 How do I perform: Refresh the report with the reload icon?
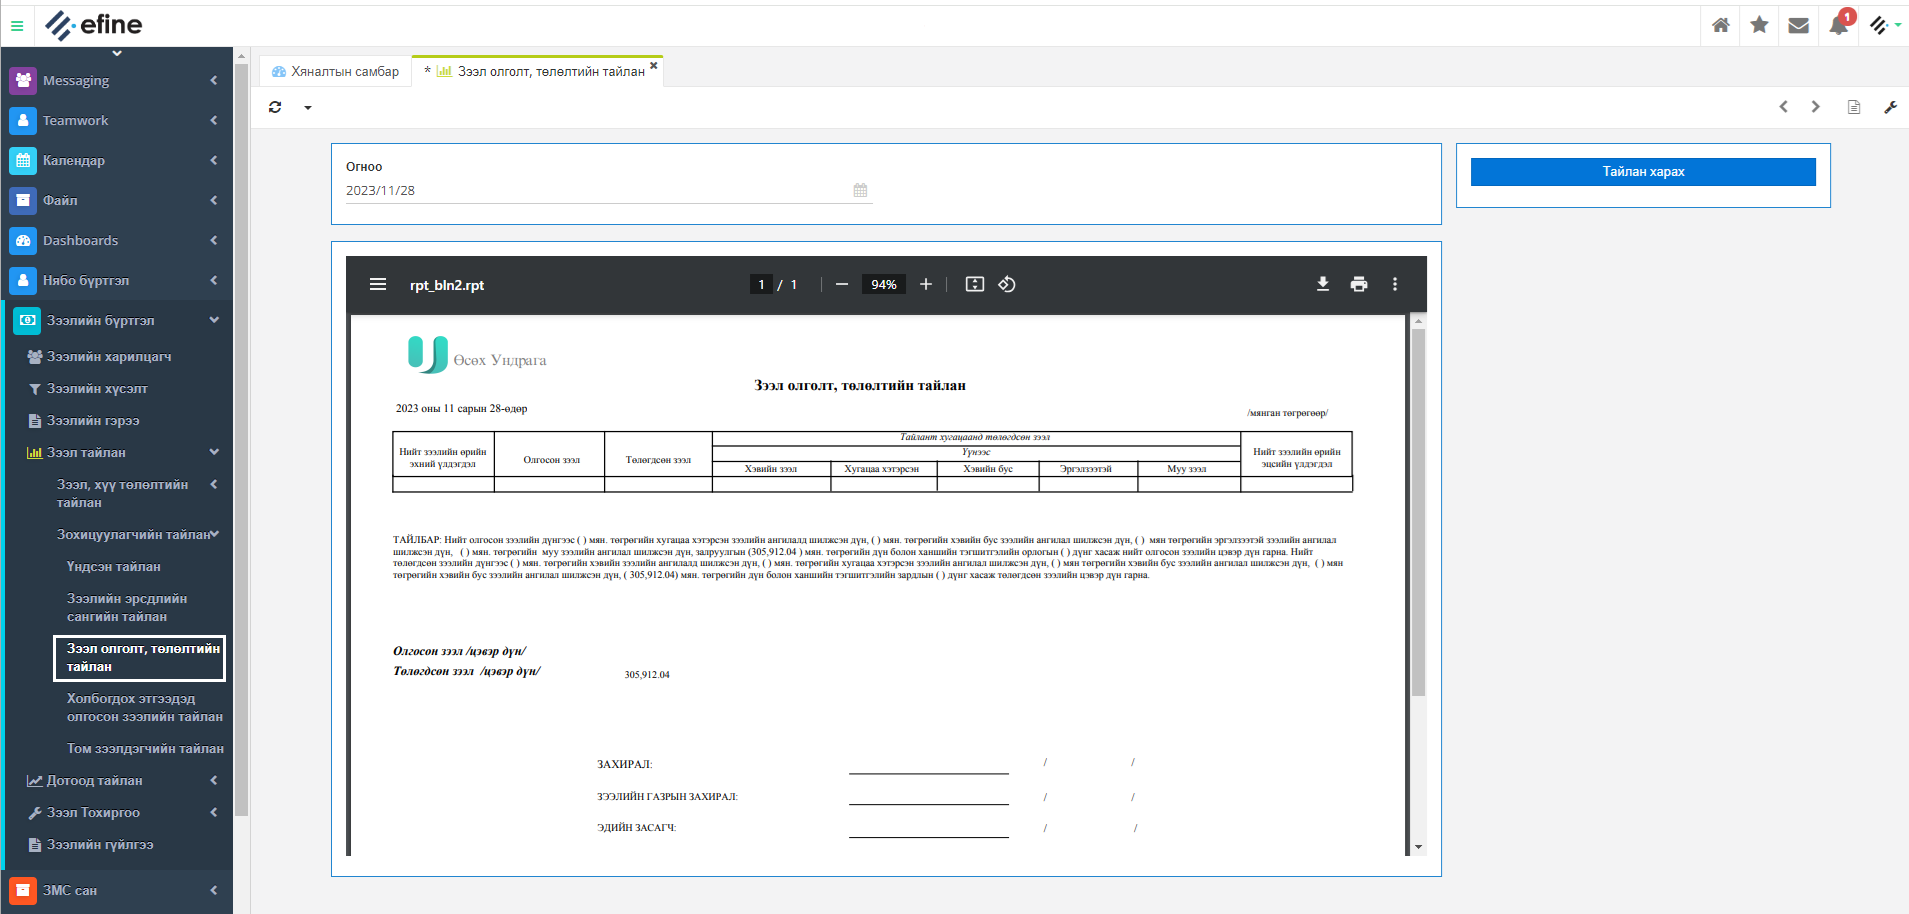coord(275,107)
